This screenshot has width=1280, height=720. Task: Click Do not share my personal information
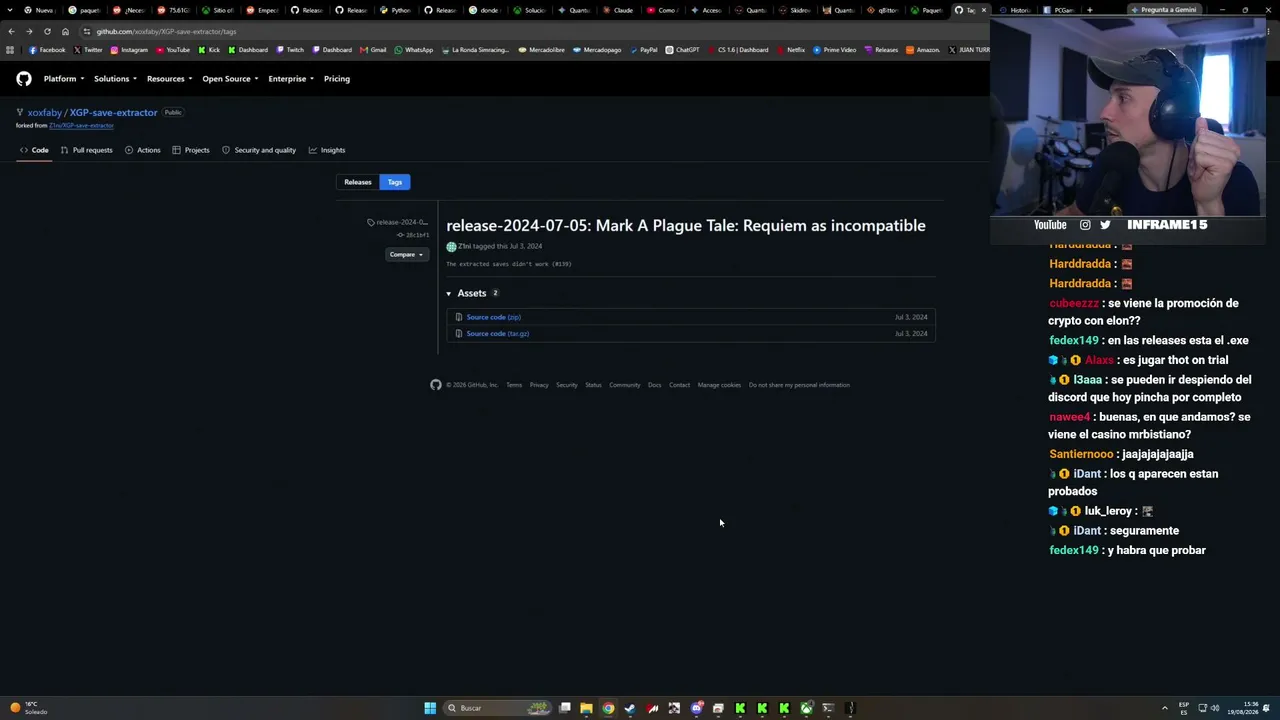[799, 385]
